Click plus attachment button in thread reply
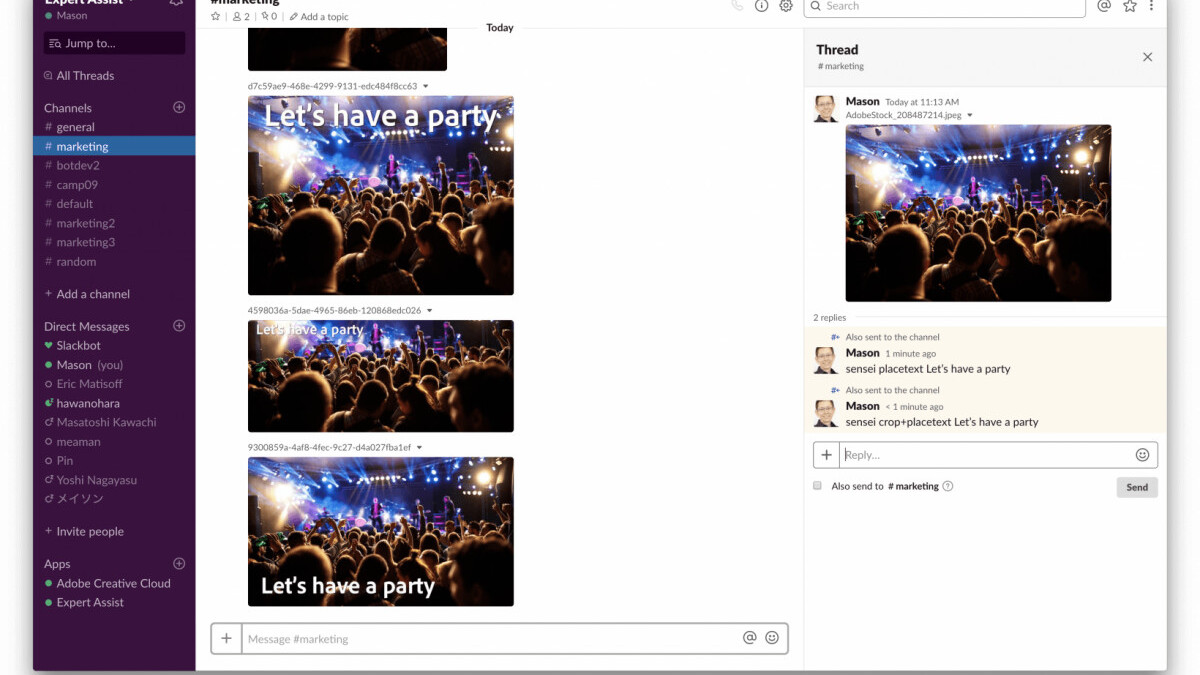The image size is (1200, 675). (826, 455)
